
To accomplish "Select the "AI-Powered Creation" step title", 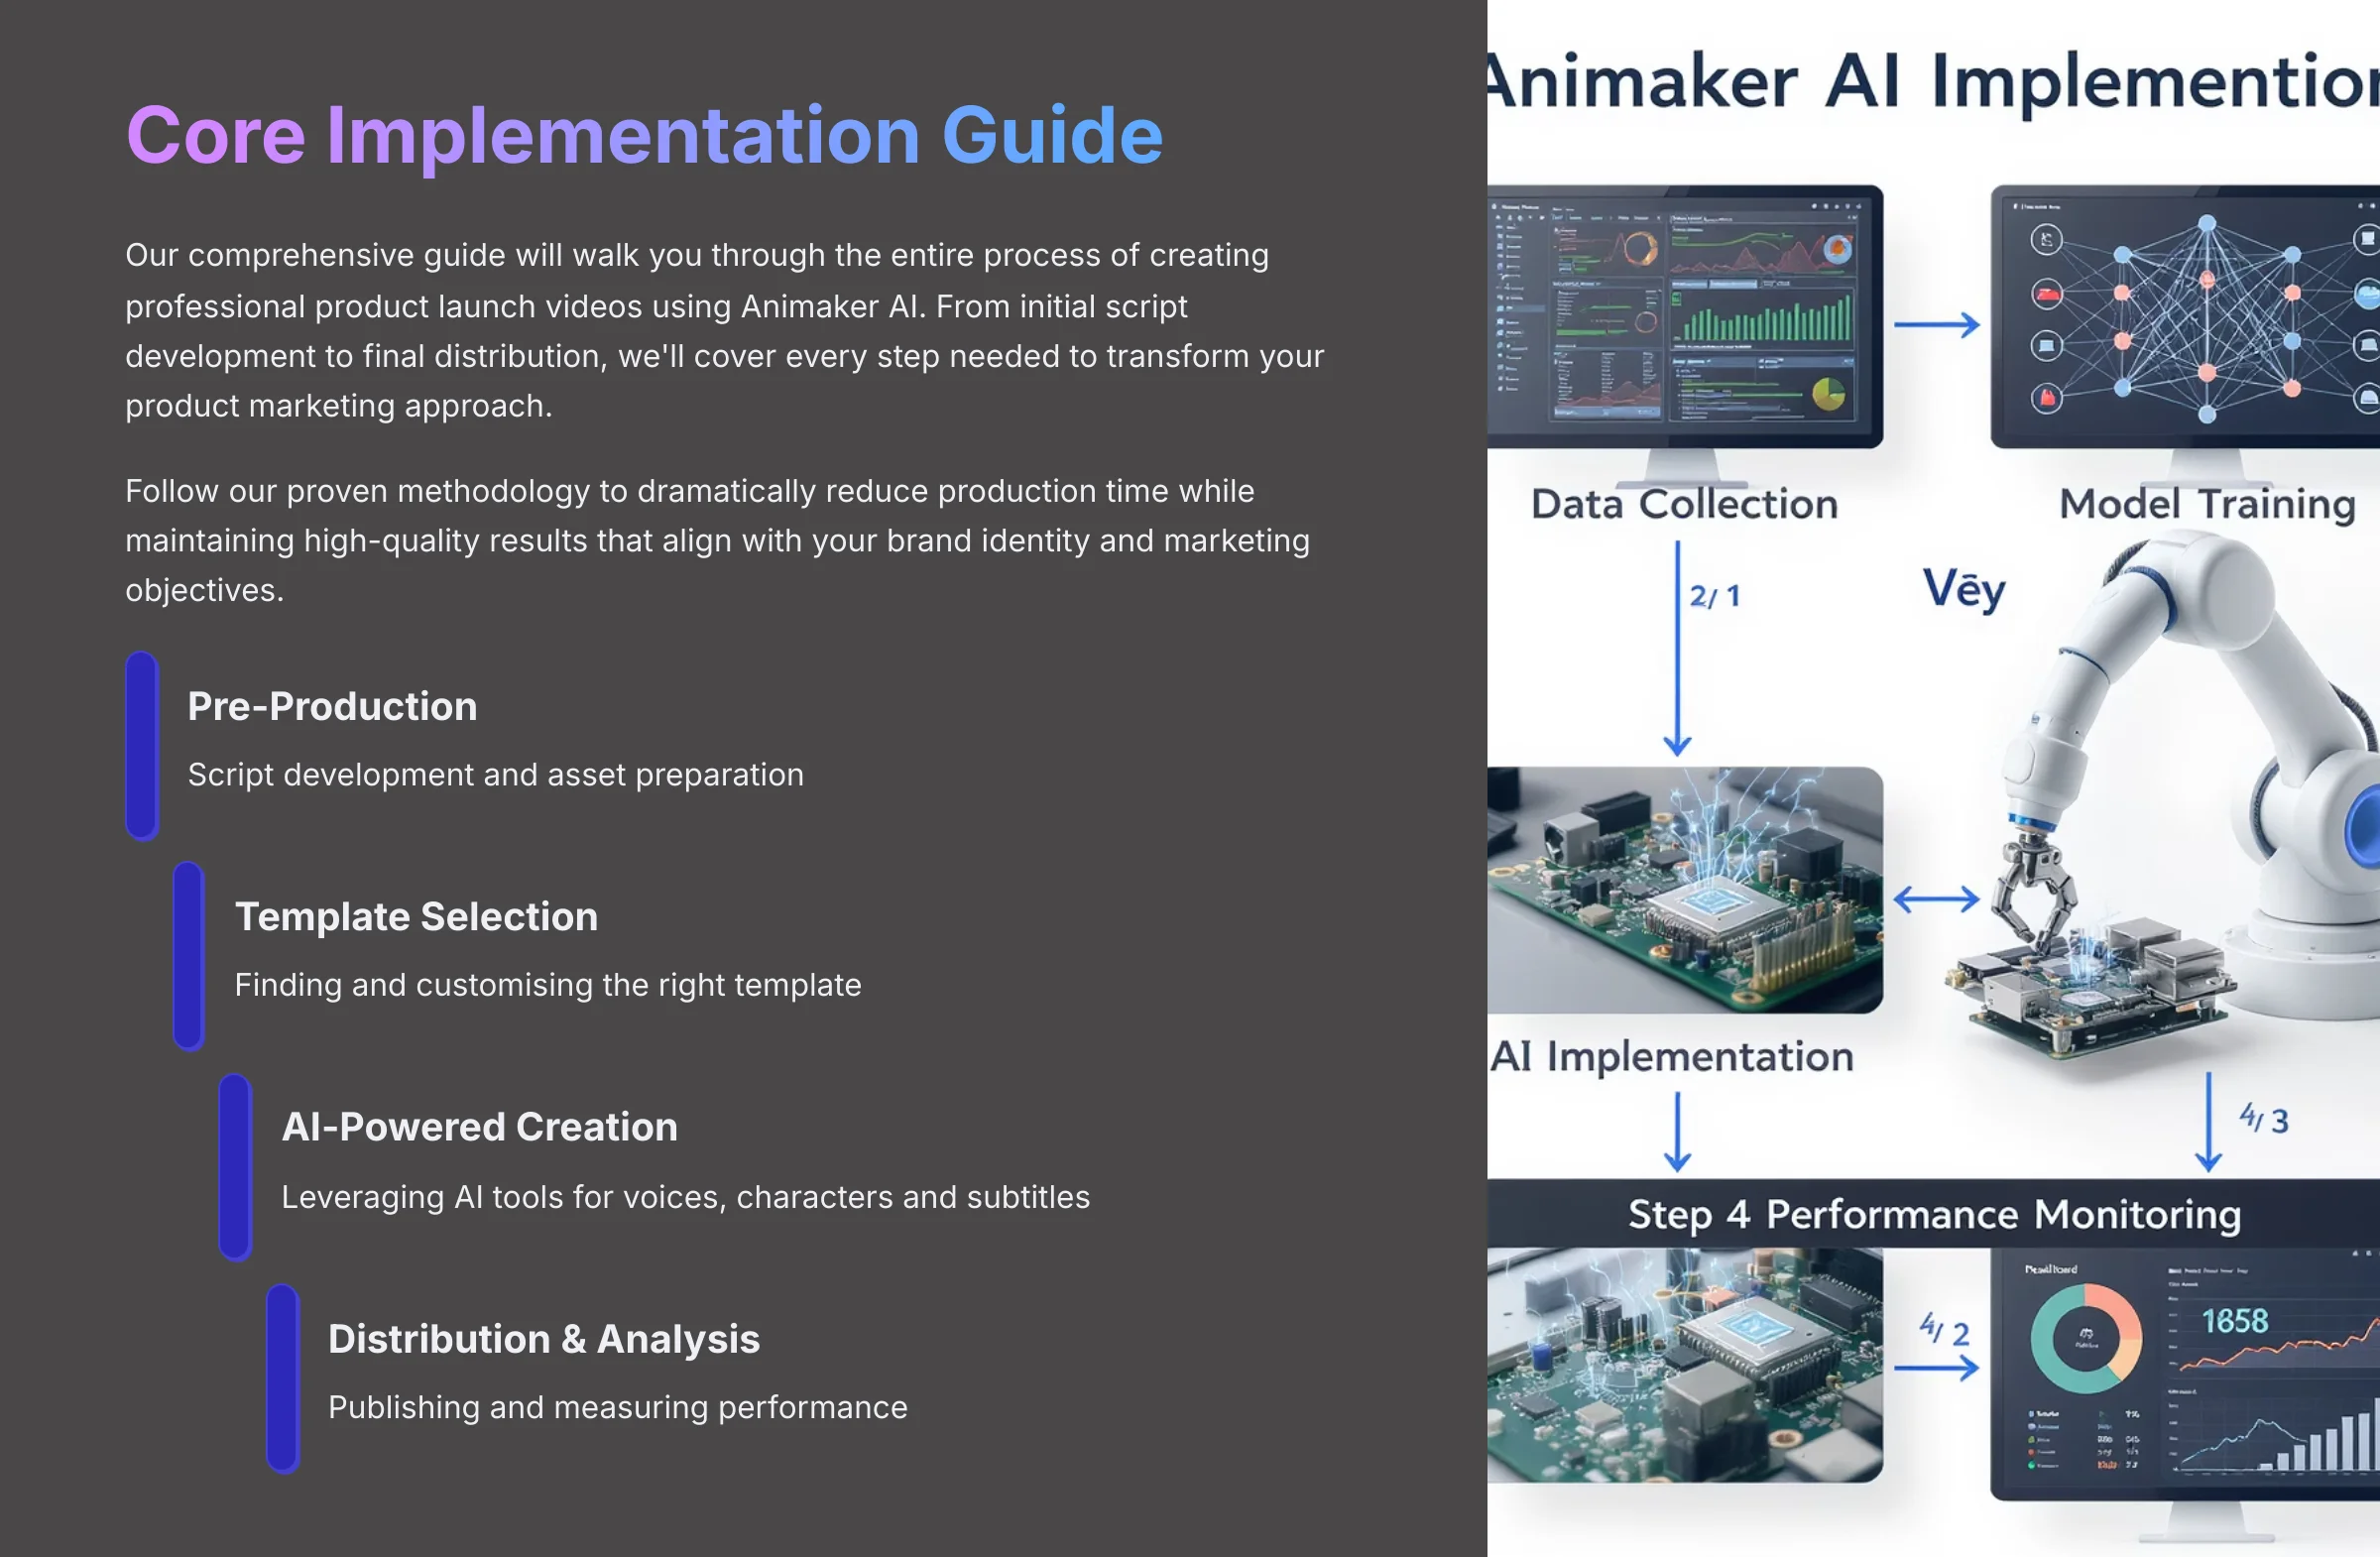I will pos(479,1127).
